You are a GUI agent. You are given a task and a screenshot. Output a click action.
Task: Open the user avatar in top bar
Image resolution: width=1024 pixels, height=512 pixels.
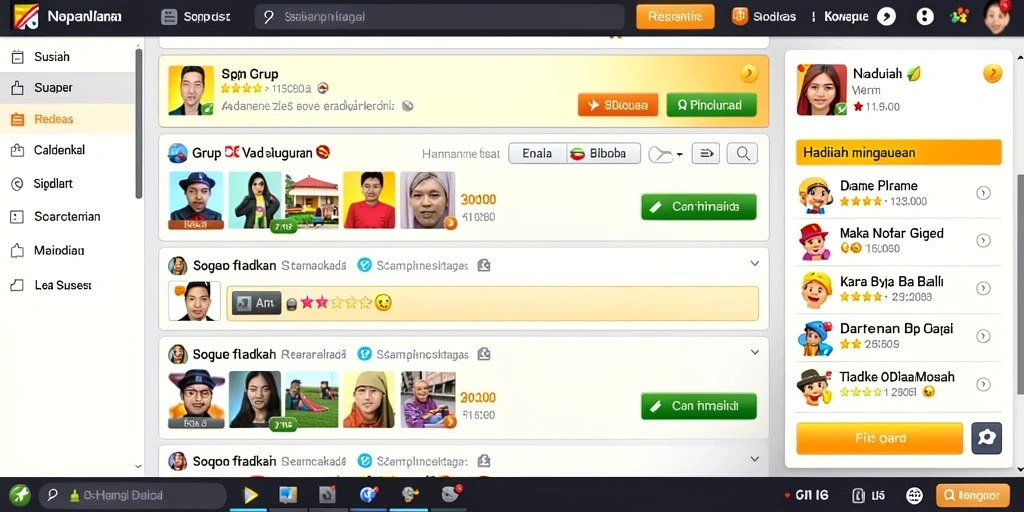[997, 17]
